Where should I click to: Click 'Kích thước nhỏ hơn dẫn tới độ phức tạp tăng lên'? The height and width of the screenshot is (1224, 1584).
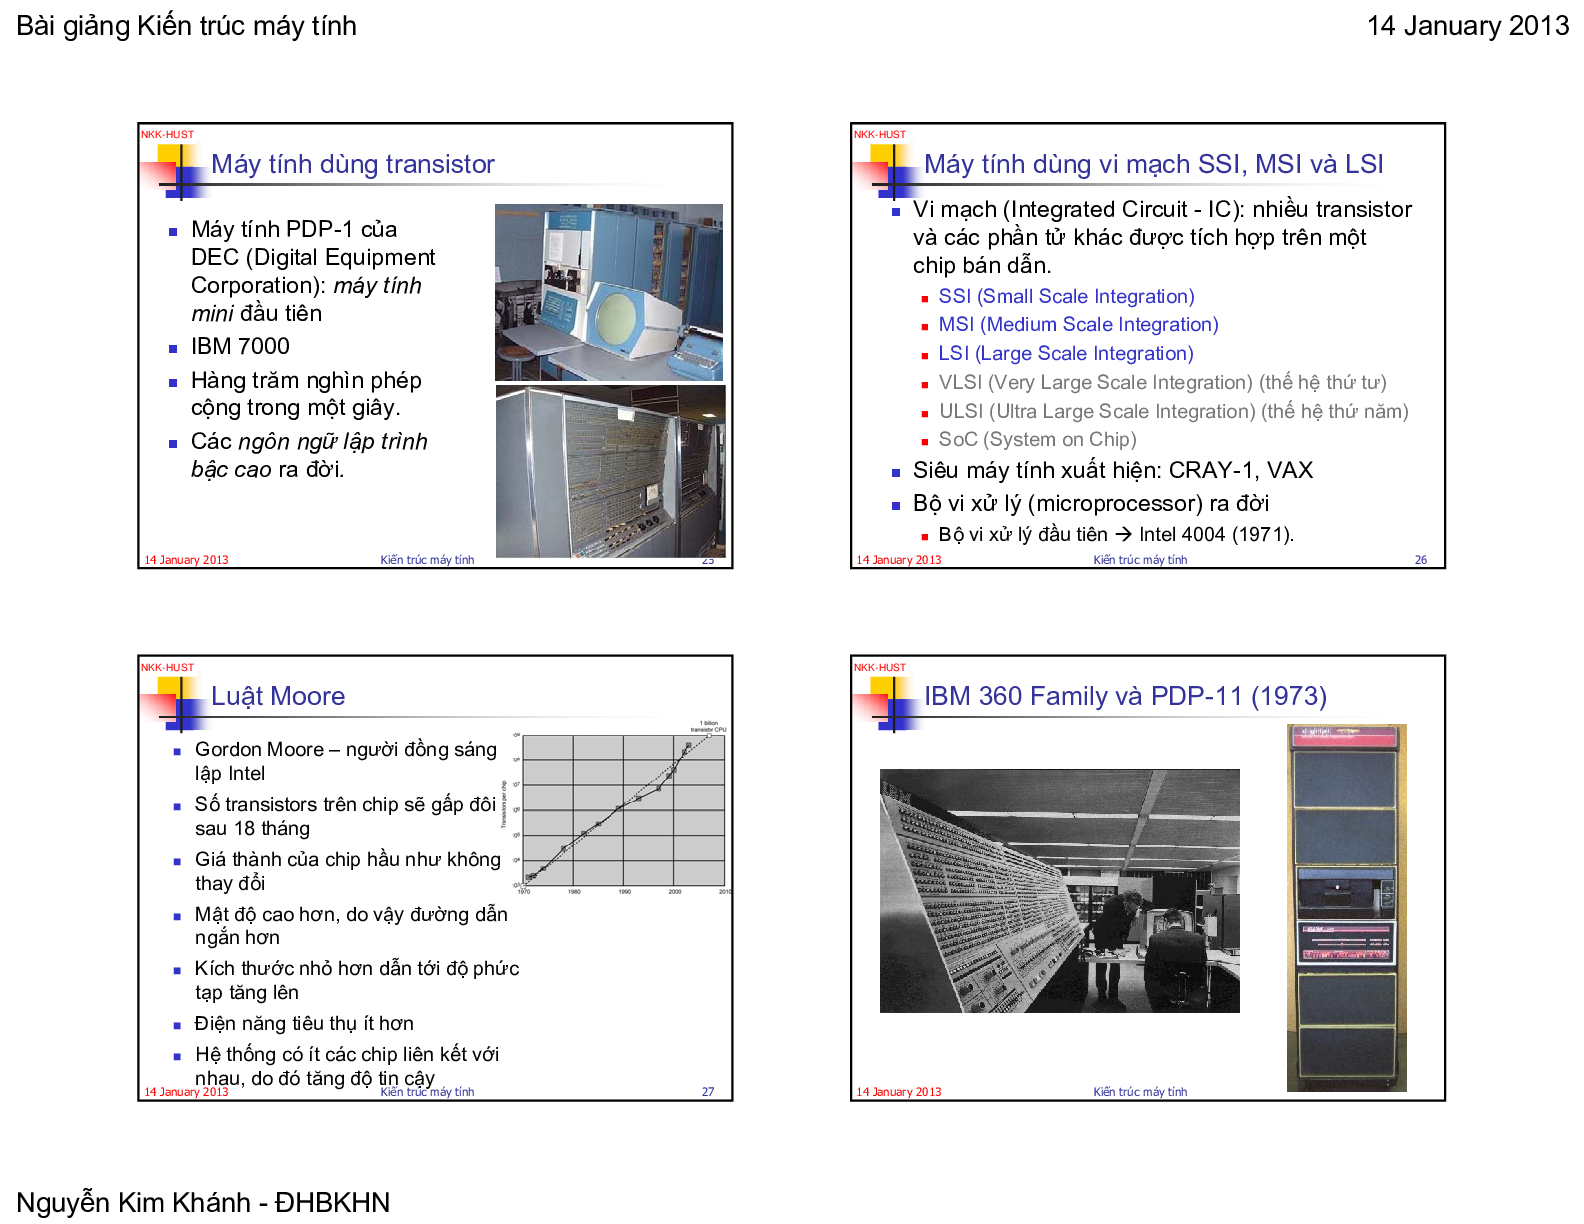point(357,980)
